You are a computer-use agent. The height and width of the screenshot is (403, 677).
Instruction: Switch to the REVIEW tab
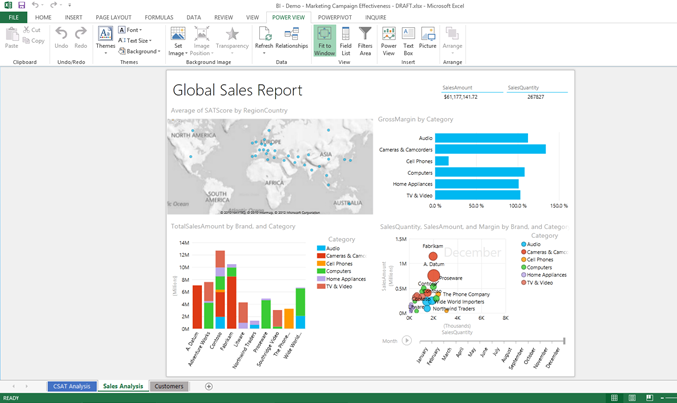[x=224, y=17]
